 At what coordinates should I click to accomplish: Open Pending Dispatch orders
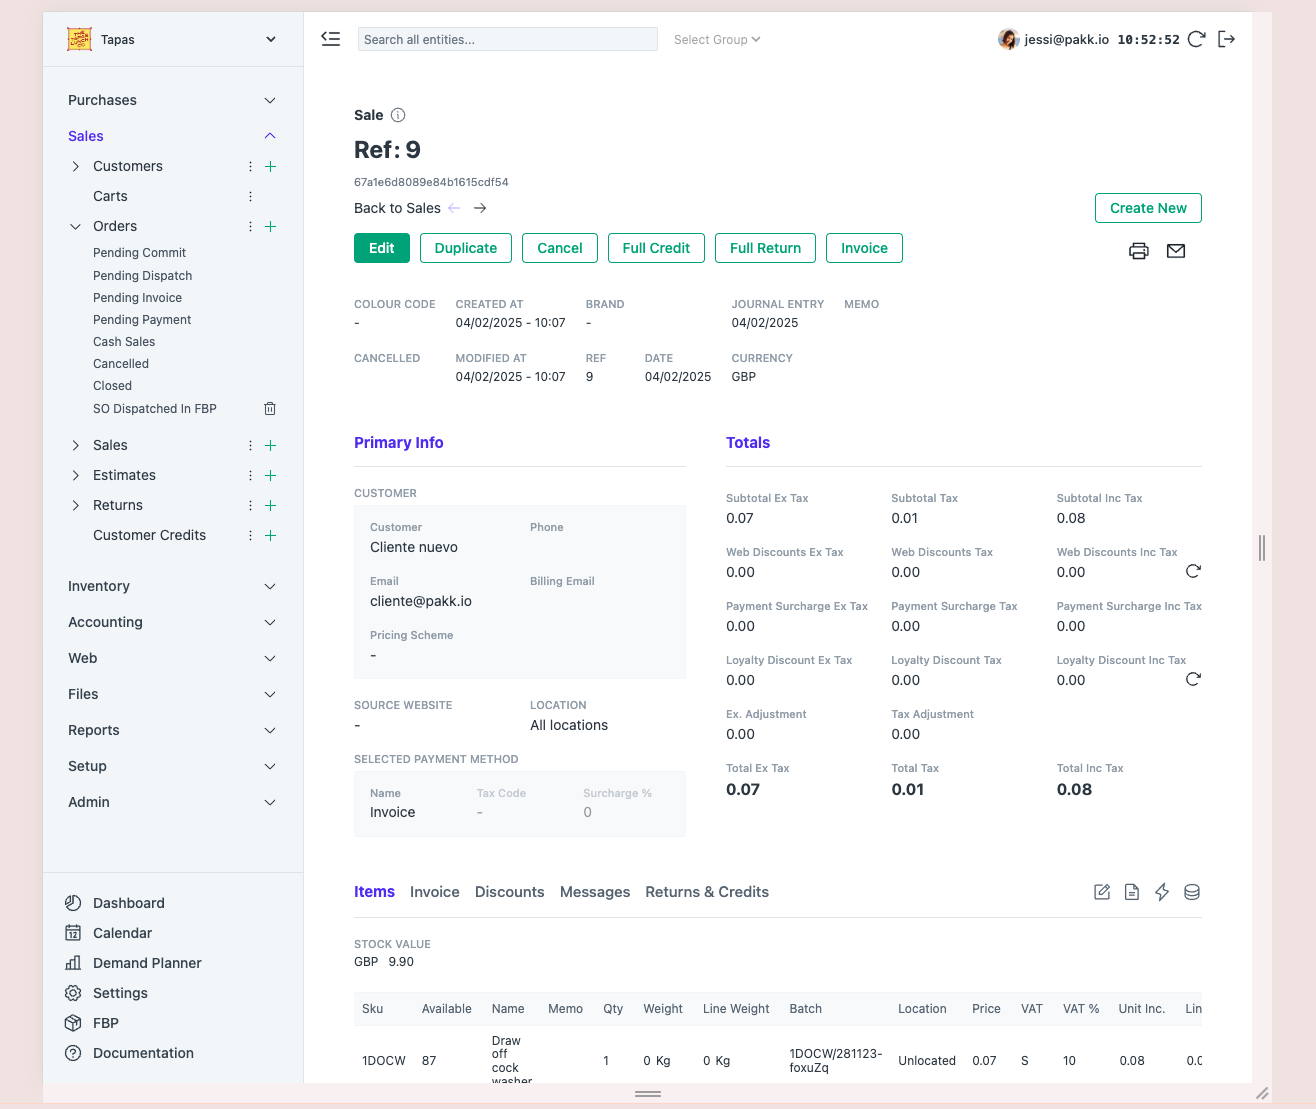click(142, 276)
